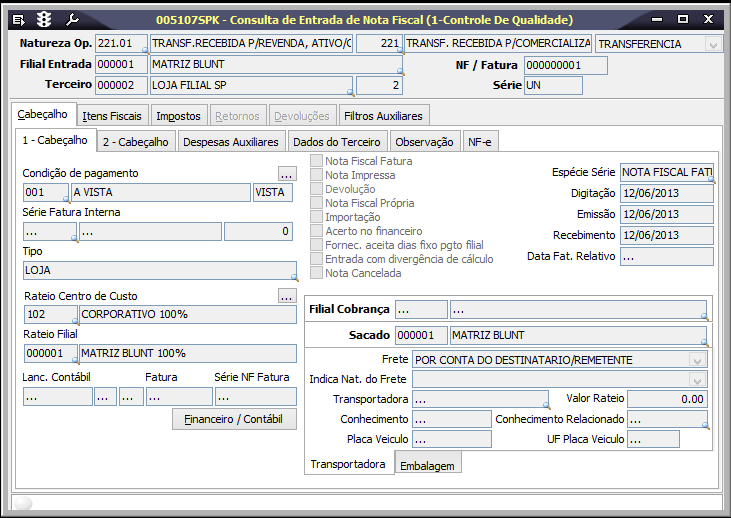Switch to Itens Fiscais tab
Image resolution: width=731 pixels, height=518 pixels.
pos(112,116)
